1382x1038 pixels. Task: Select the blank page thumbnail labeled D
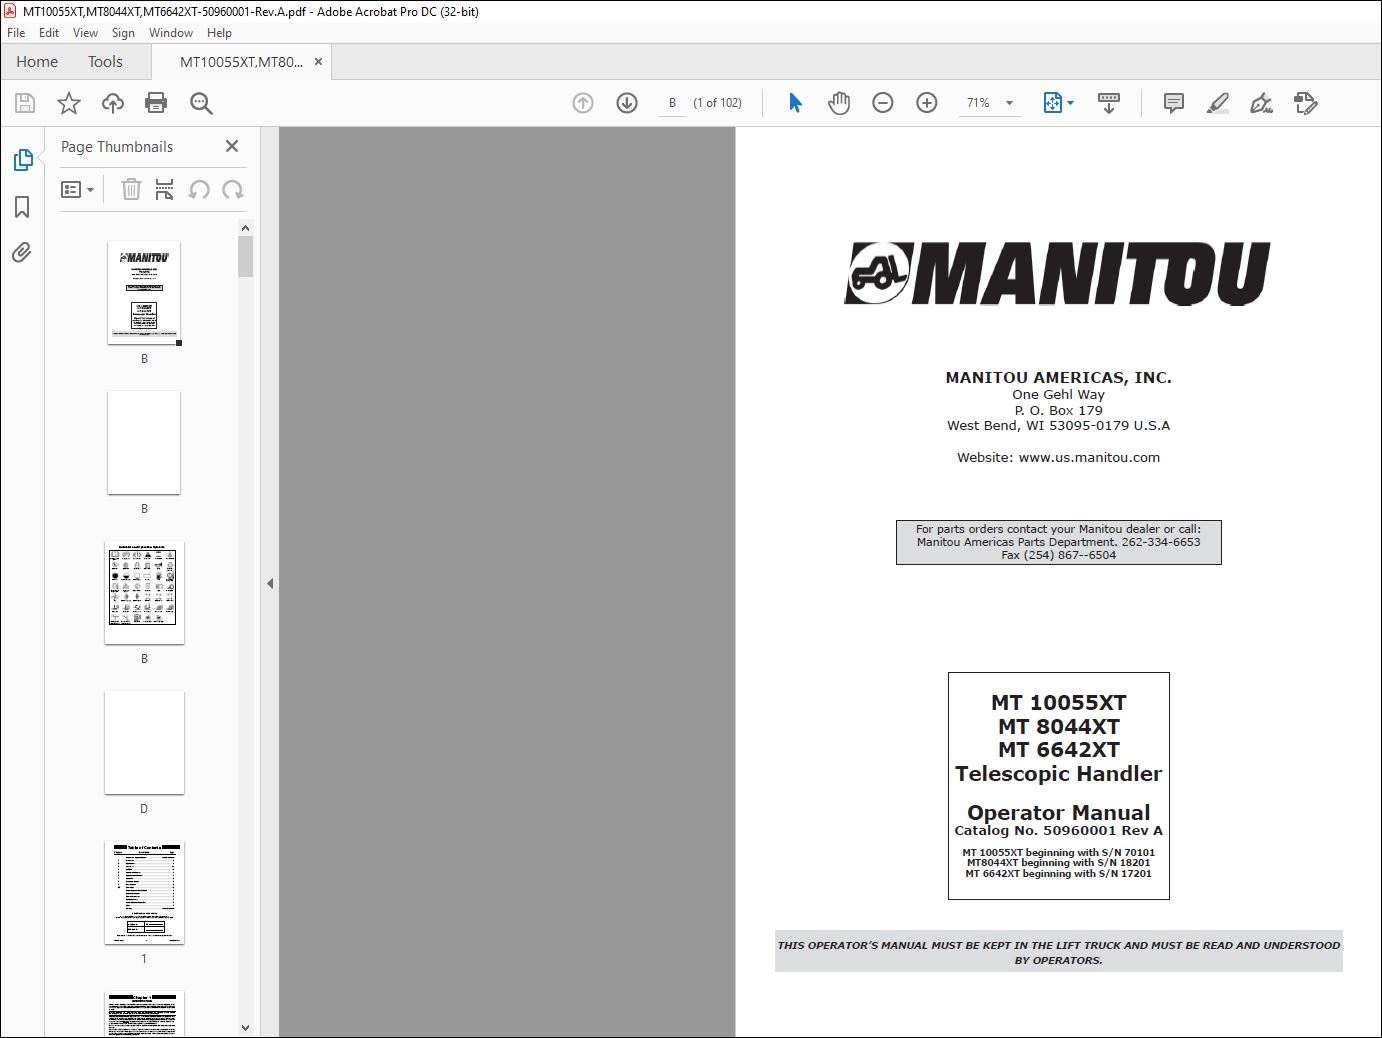pos(144,742)
